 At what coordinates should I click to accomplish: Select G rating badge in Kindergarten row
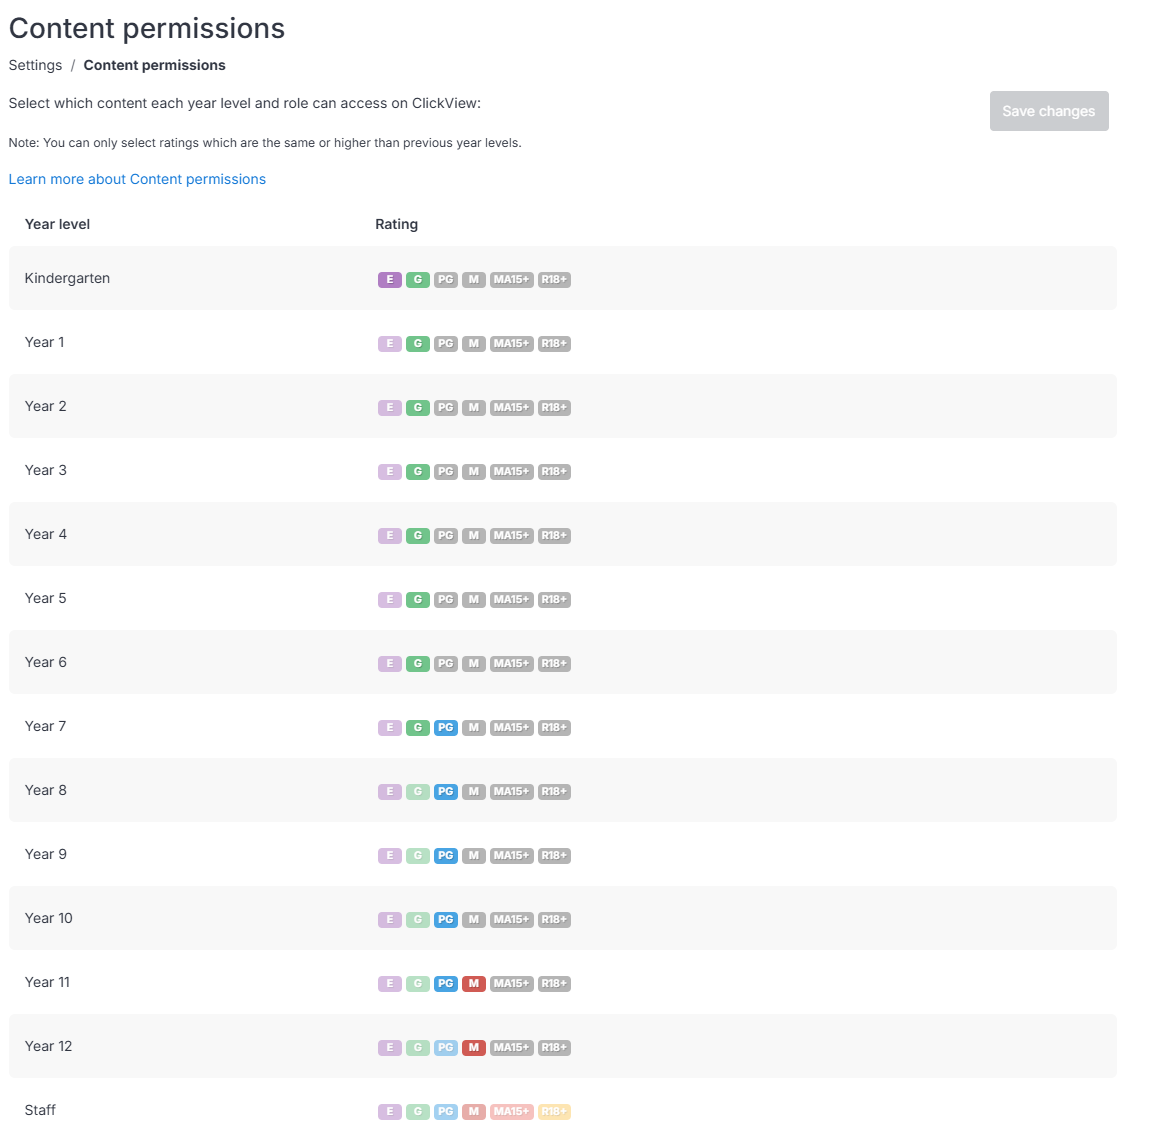tap(418, 280)
